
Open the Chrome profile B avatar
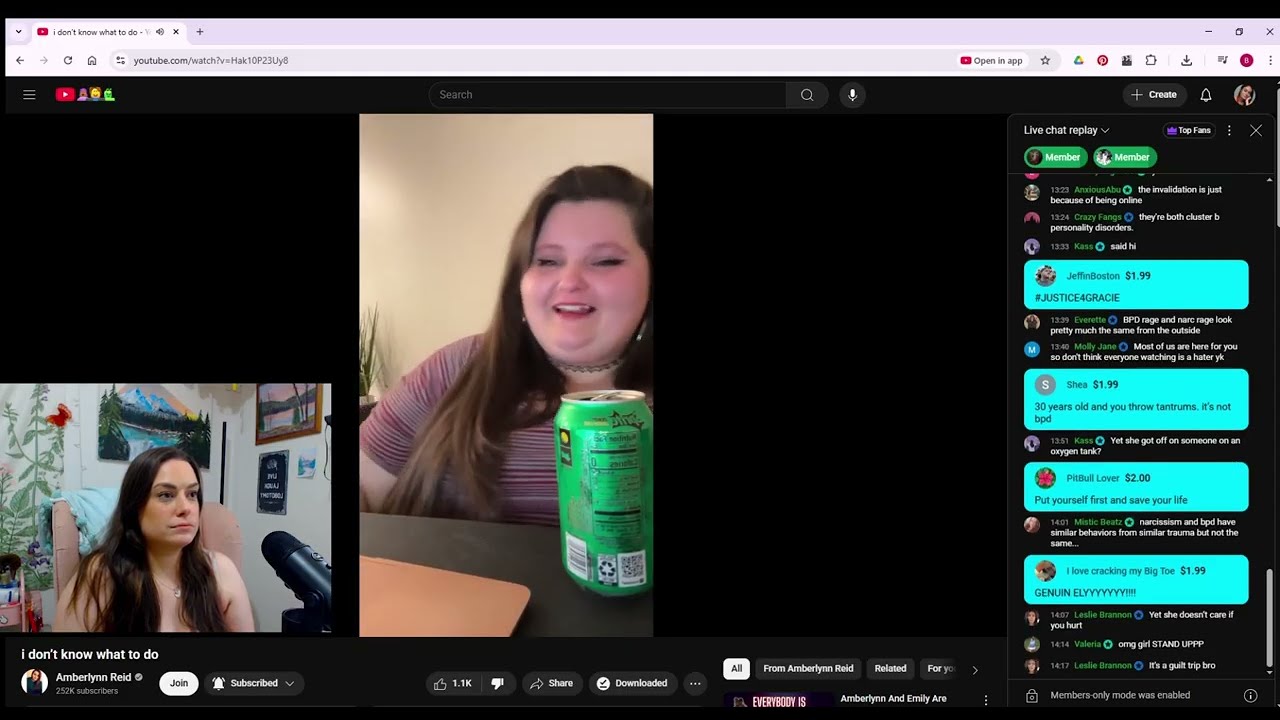1246,60
